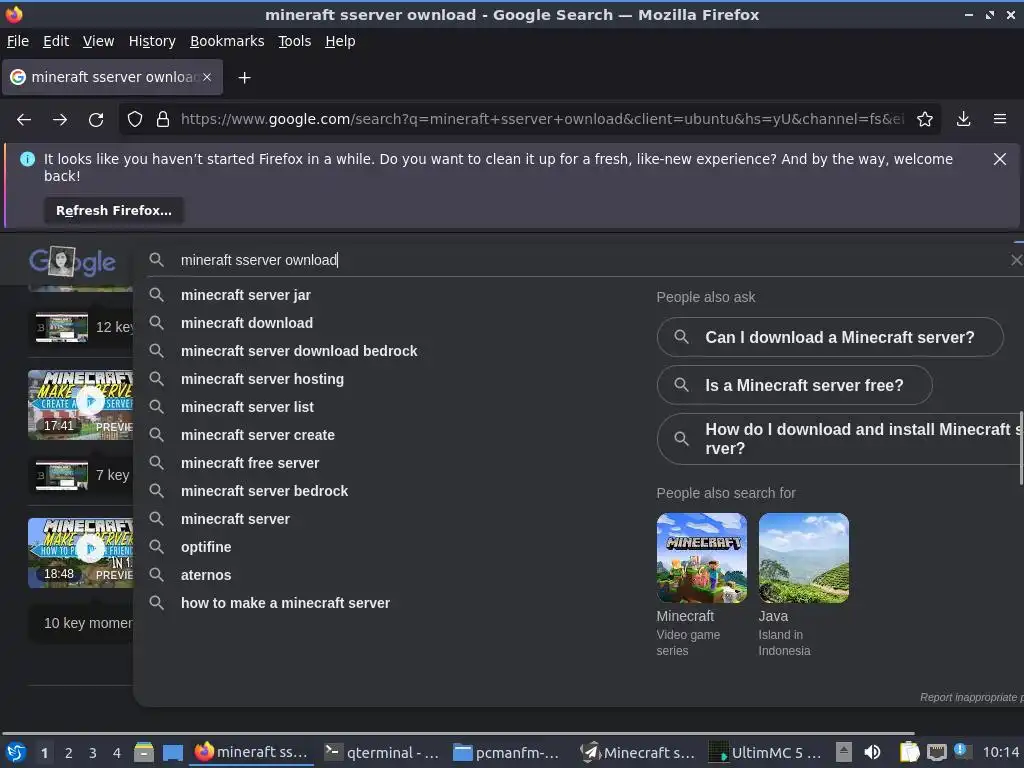Image resolution: width=1024 pixels, height=768 pixels.
Task: Open the File menu
Action: (x=18, y=41)
